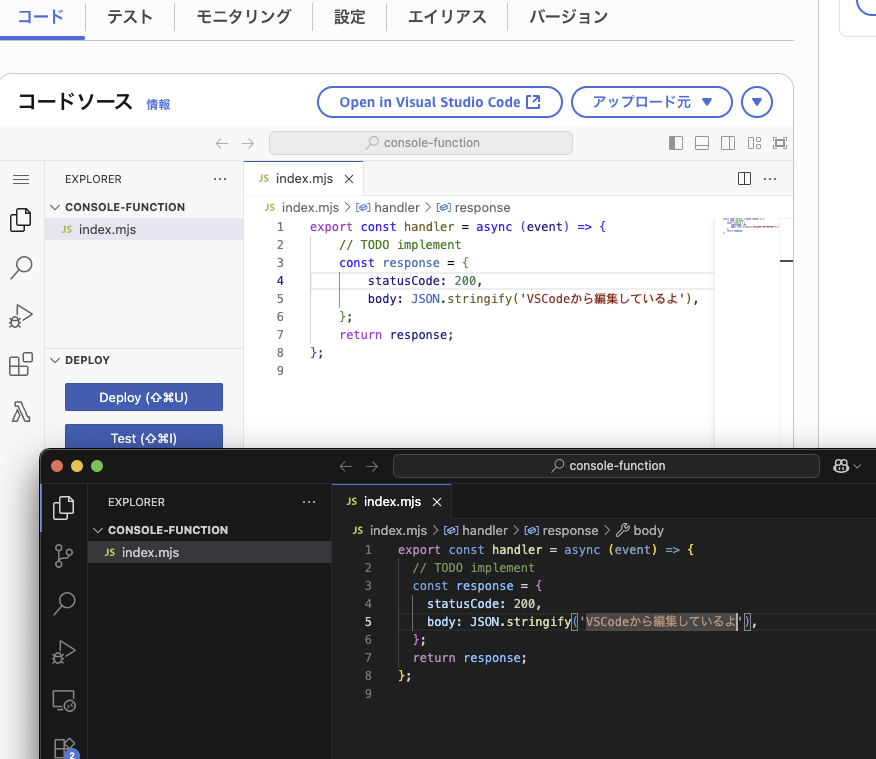Click the Deploy button
Viewport: 876px width, 759px height.
coord(143,397)
